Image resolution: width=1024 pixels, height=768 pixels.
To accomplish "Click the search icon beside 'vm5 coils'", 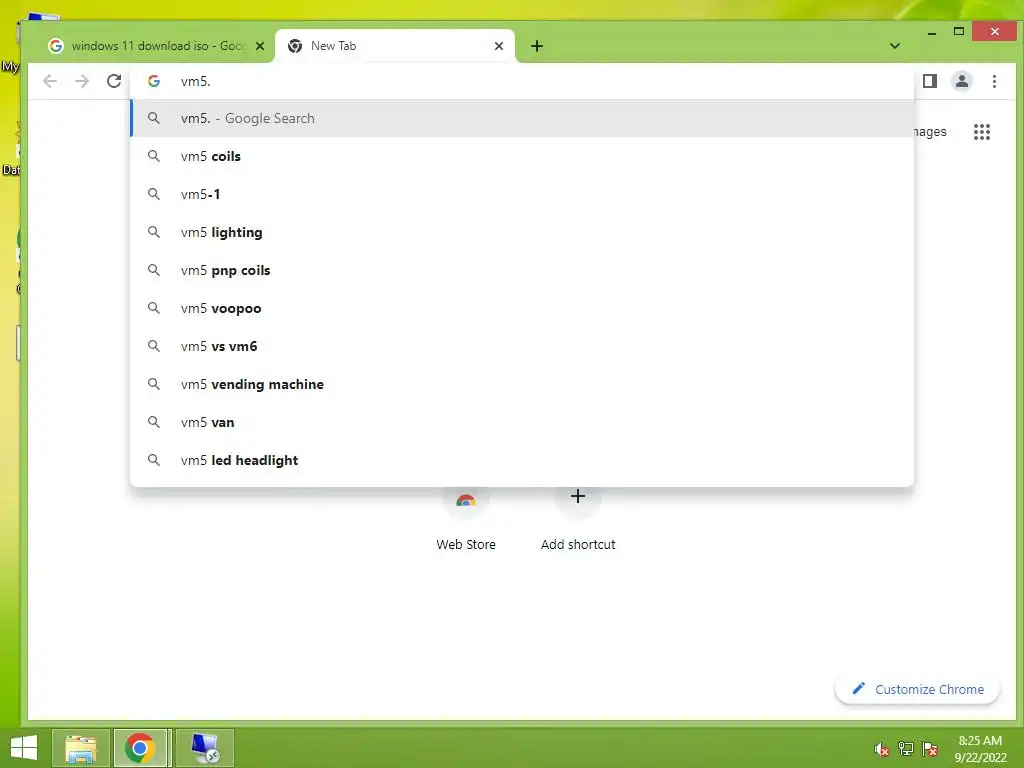I will (x=154, y=156).
